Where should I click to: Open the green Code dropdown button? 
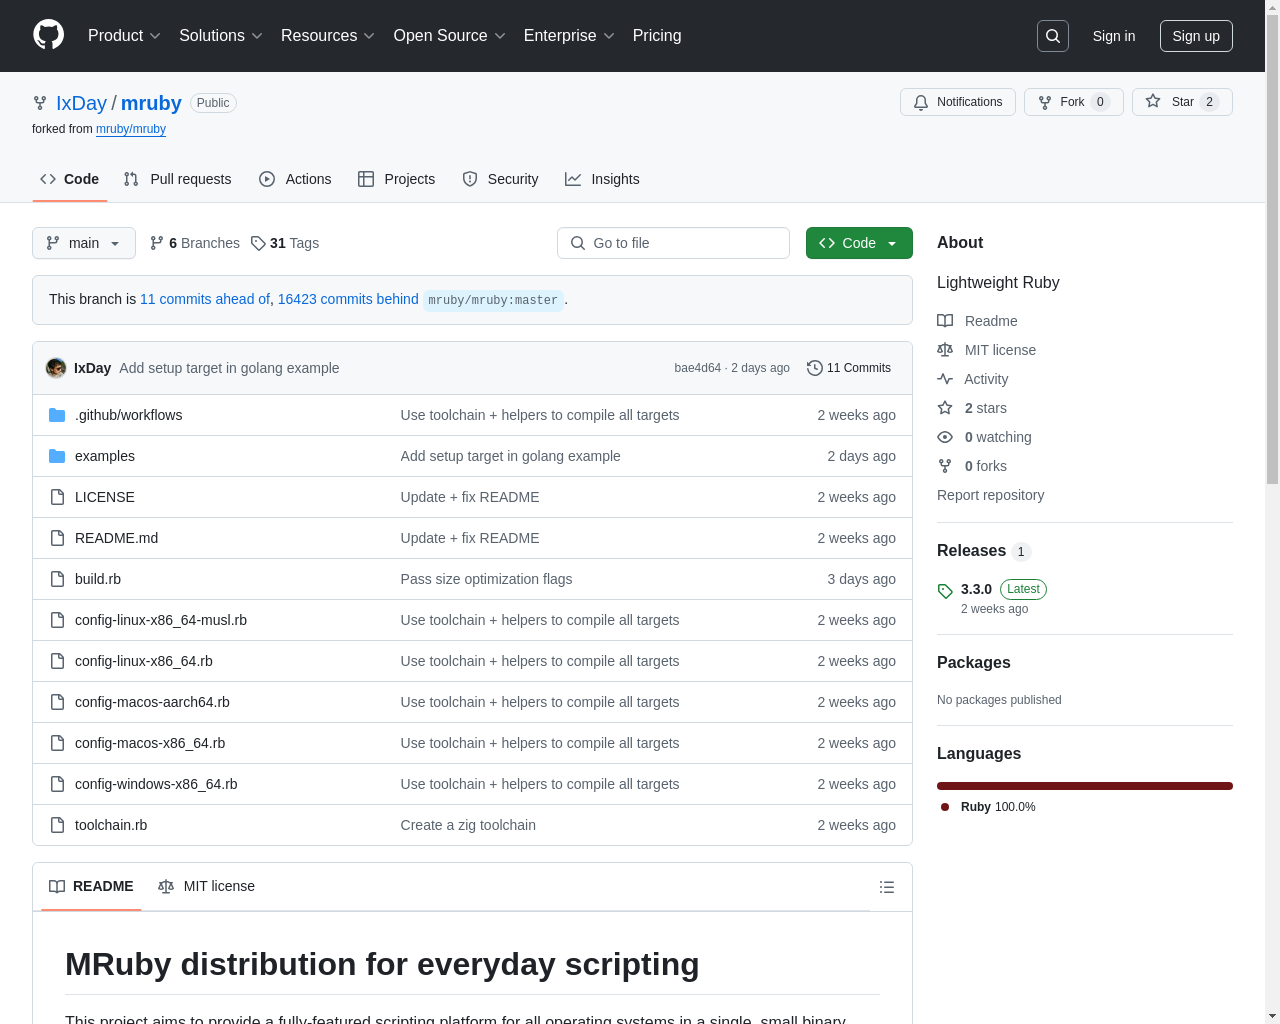pyautogui.click(x=859, y=243)
